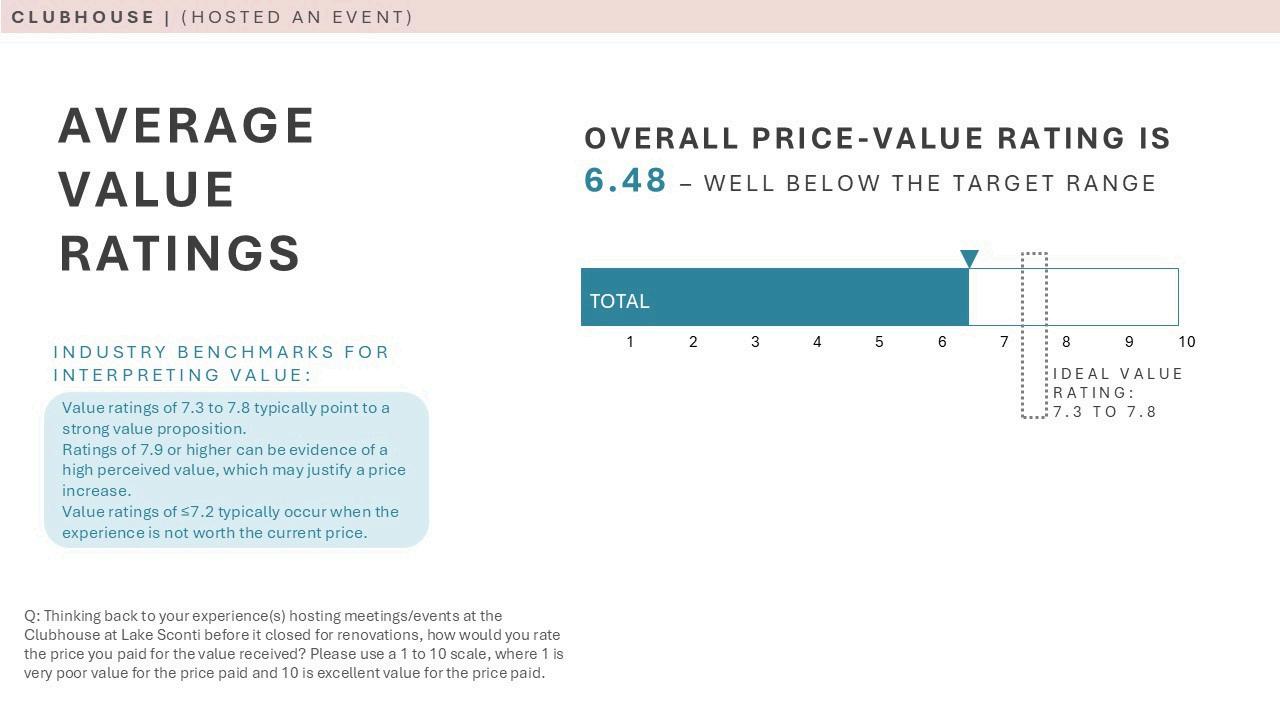Click the number 7 on the scale
This screenshot has height=720, width=1280.
[1004, 342]
